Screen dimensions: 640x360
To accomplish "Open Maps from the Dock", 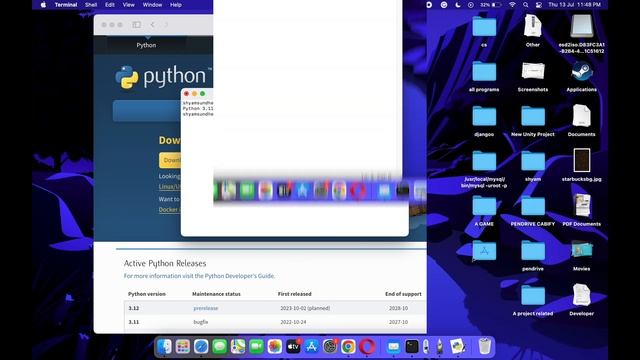I will pos(238,347).
